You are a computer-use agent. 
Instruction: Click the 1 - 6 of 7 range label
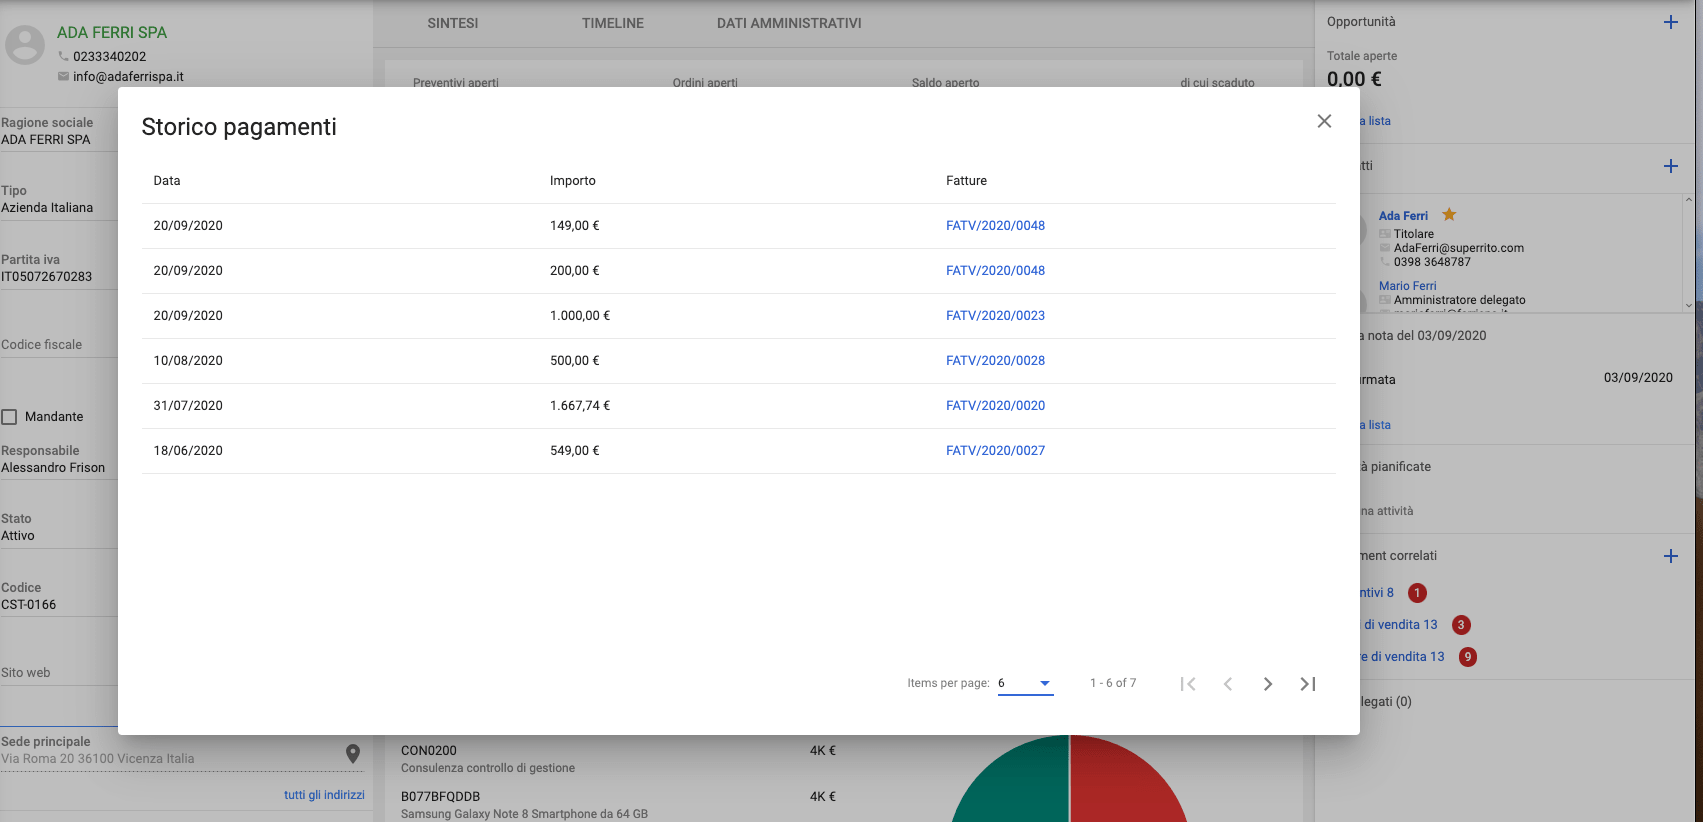coord(1113,684)
